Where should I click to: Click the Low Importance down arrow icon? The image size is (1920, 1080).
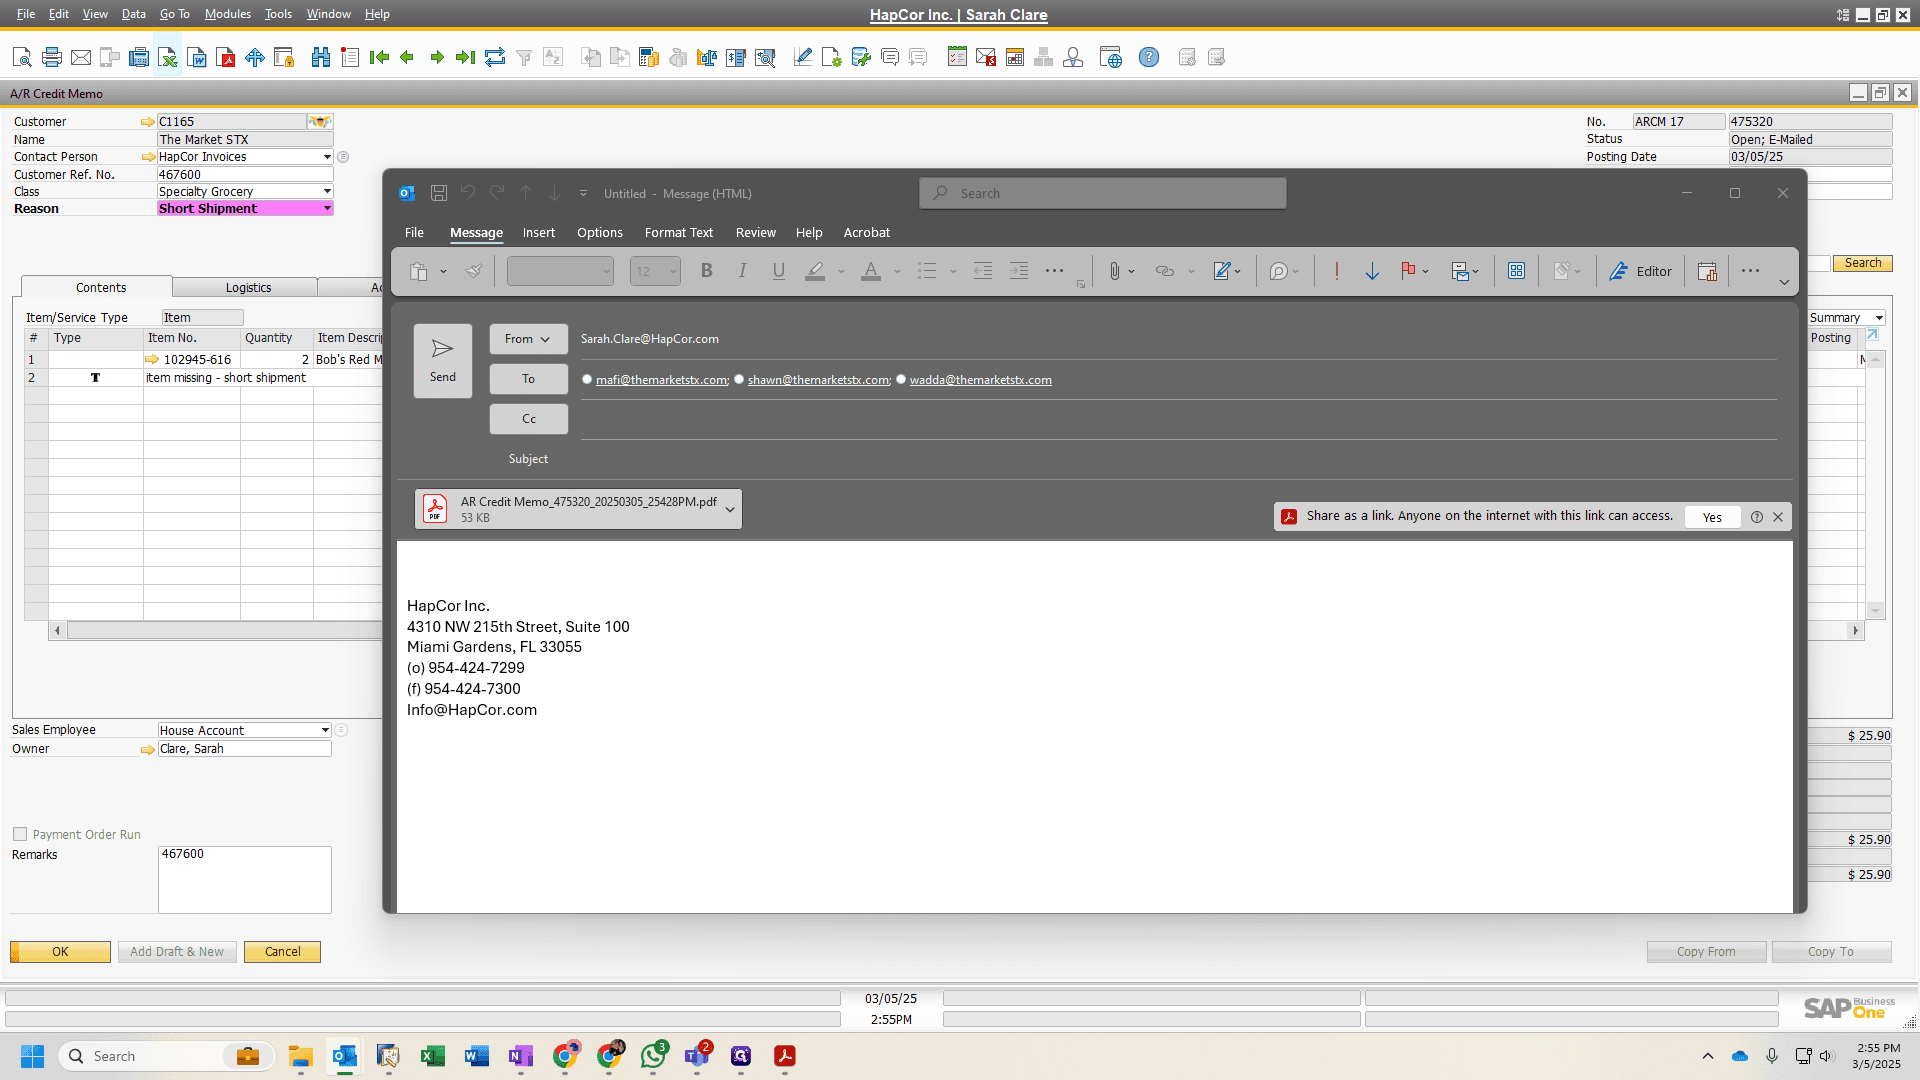click(x=1372, y=271)
